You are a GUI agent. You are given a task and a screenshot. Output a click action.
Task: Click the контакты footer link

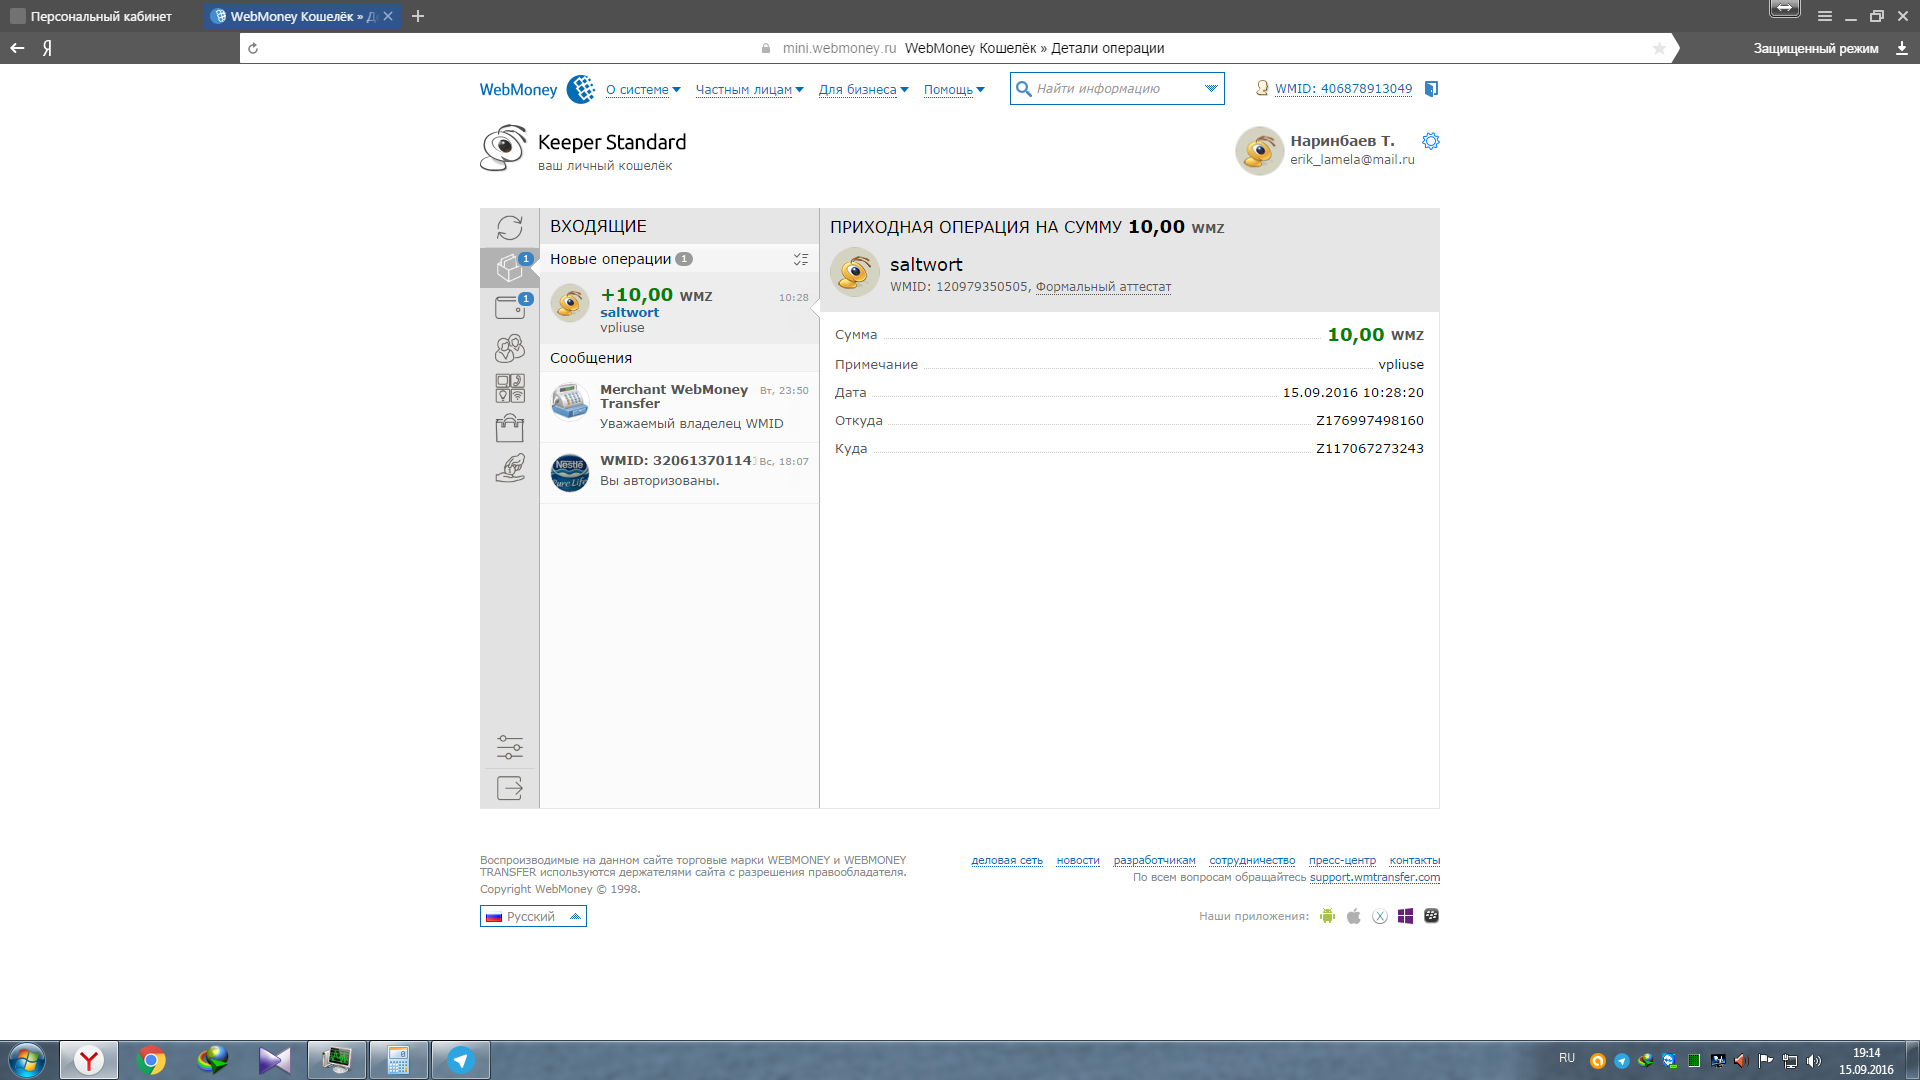click(x=1415, y=861)
